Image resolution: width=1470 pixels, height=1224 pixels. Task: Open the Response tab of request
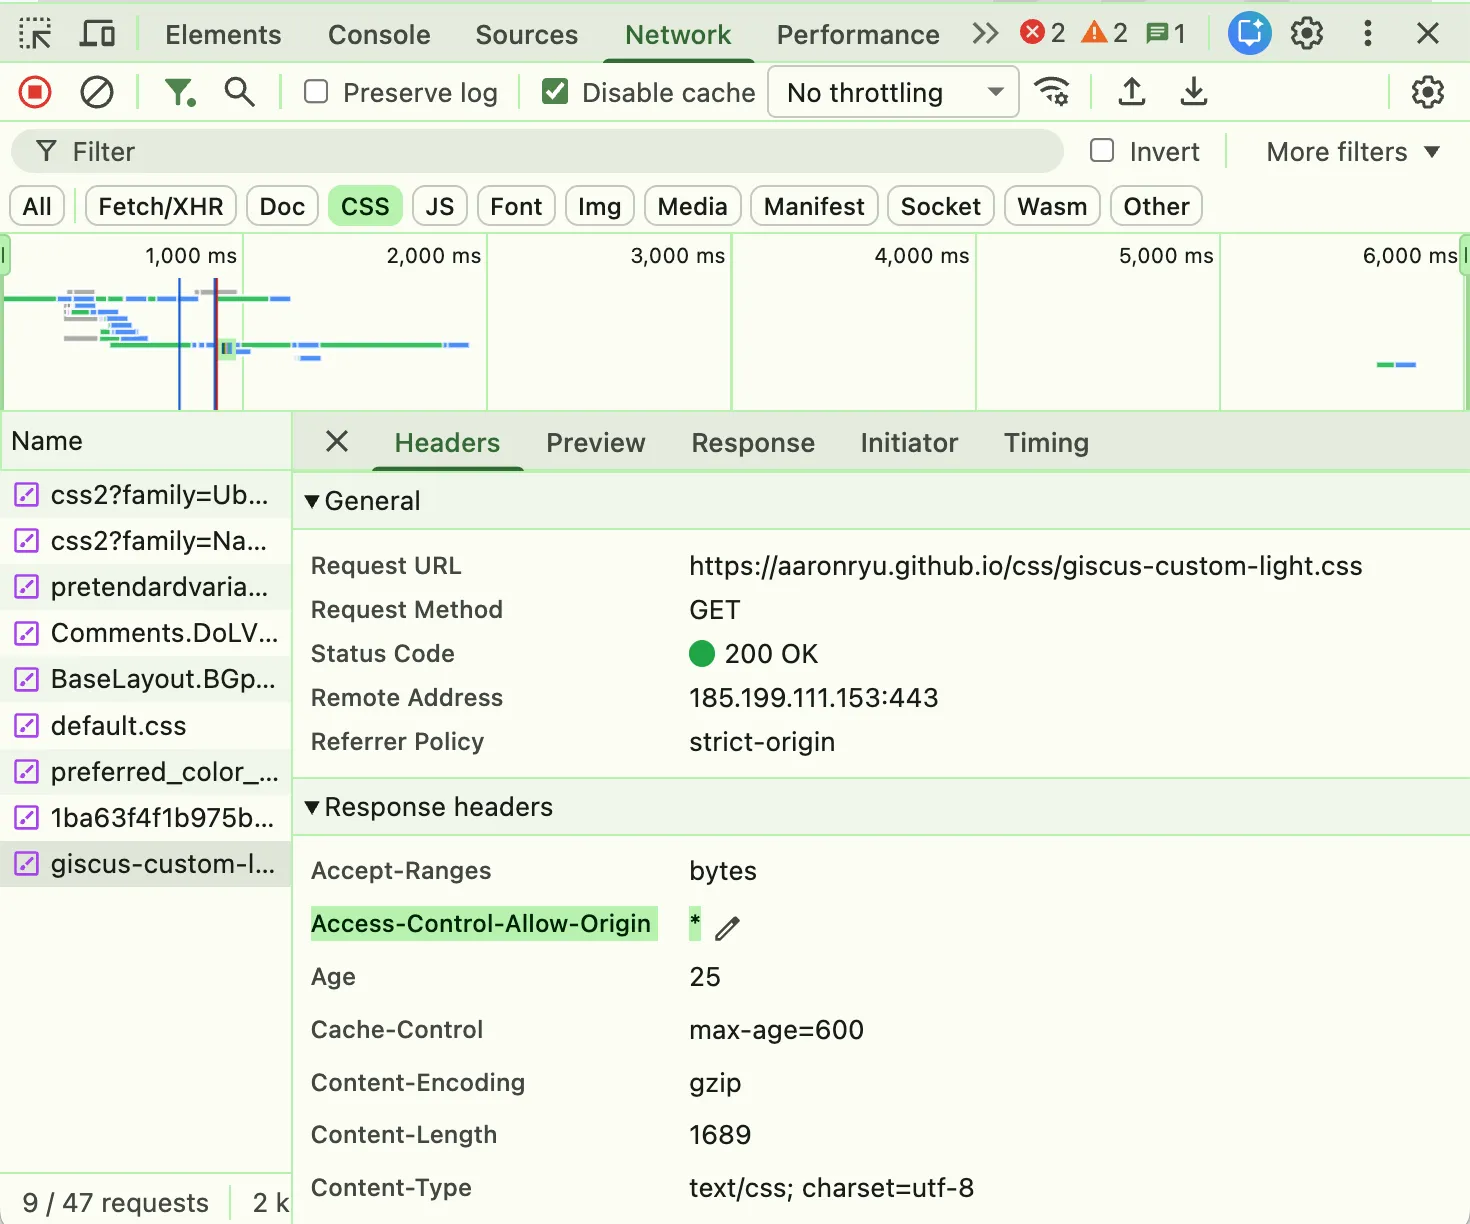tap(753, 443)
